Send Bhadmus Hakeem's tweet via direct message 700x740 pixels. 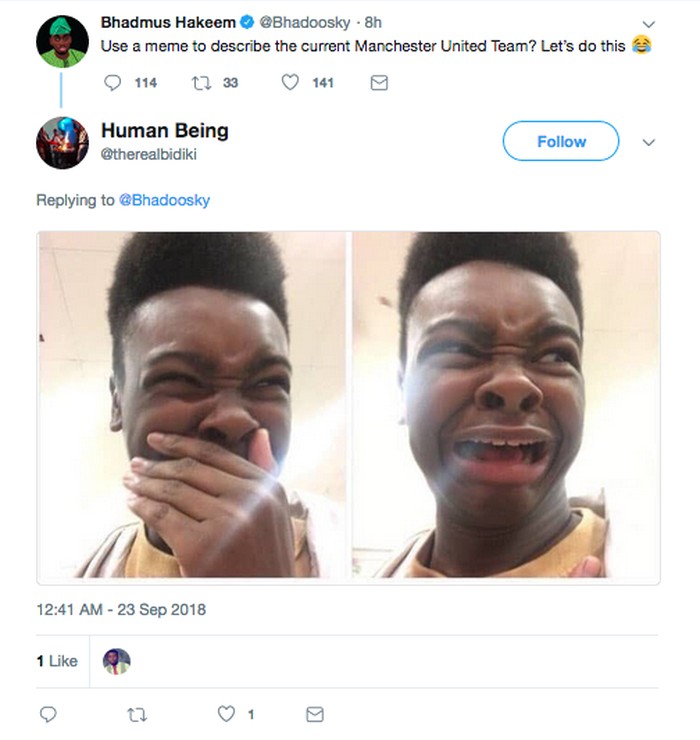[x=379, y=83]
